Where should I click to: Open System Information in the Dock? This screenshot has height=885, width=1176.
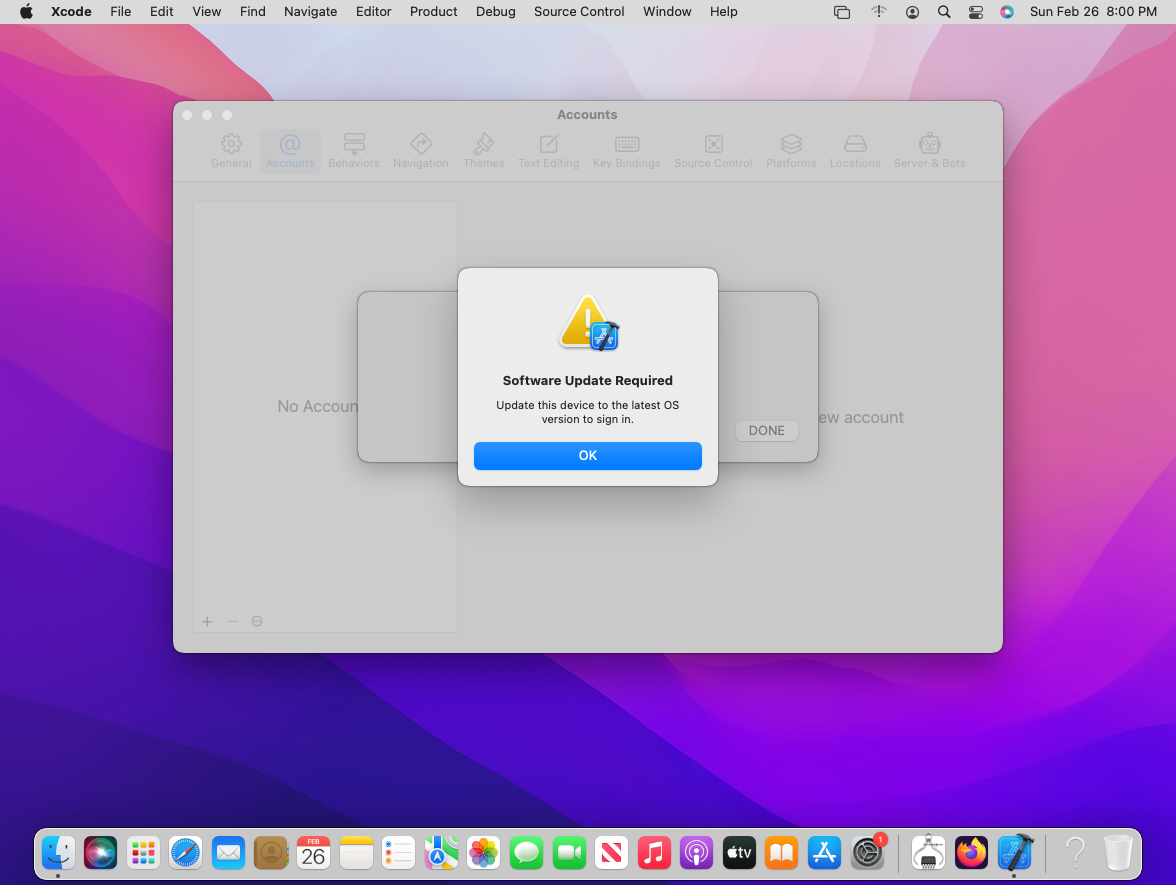tap(928, 853)
